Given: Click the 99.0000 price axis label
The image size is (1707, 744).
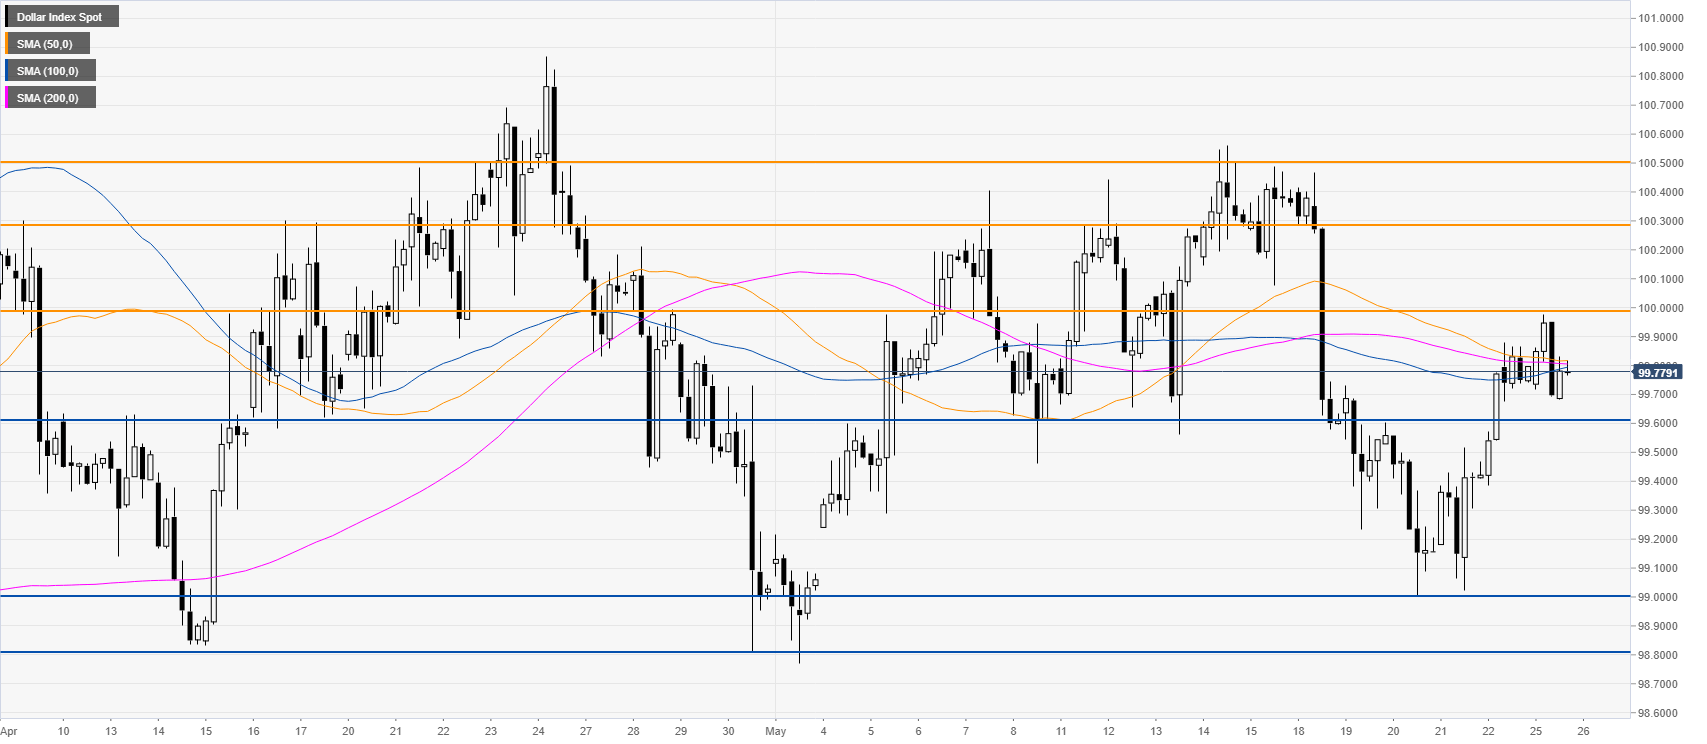Looking at the screenshot, I should pos(1659,597).
